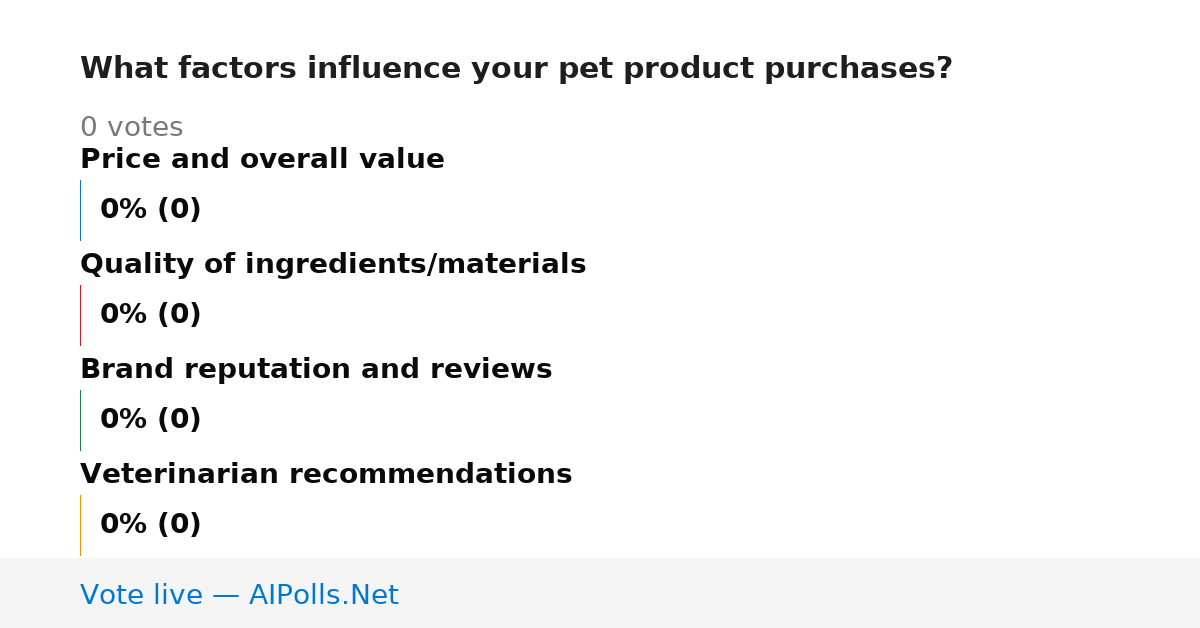Screen dimensions: 1200x628
Task: Click the red bar for Quality option
Action: [80, 315]
